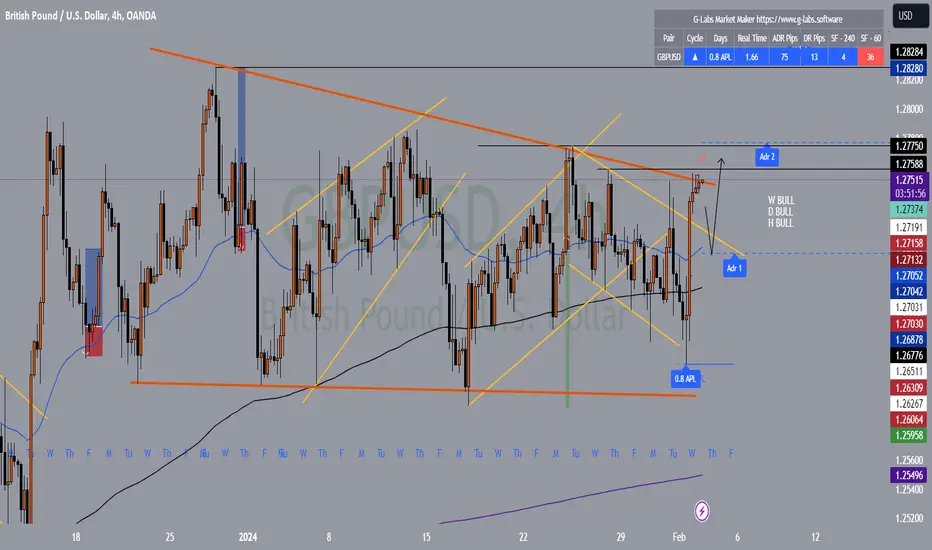Click the red 1.26064 price label
This screenshot has width=932, height=550.
click(908, 419)
